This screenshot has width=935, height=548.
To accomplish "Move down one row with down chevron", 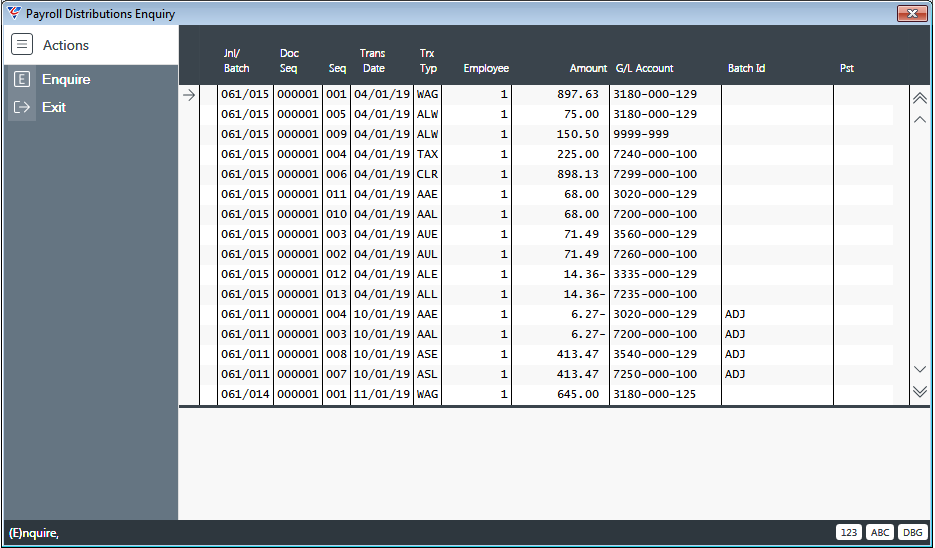I will coord(919,369).
